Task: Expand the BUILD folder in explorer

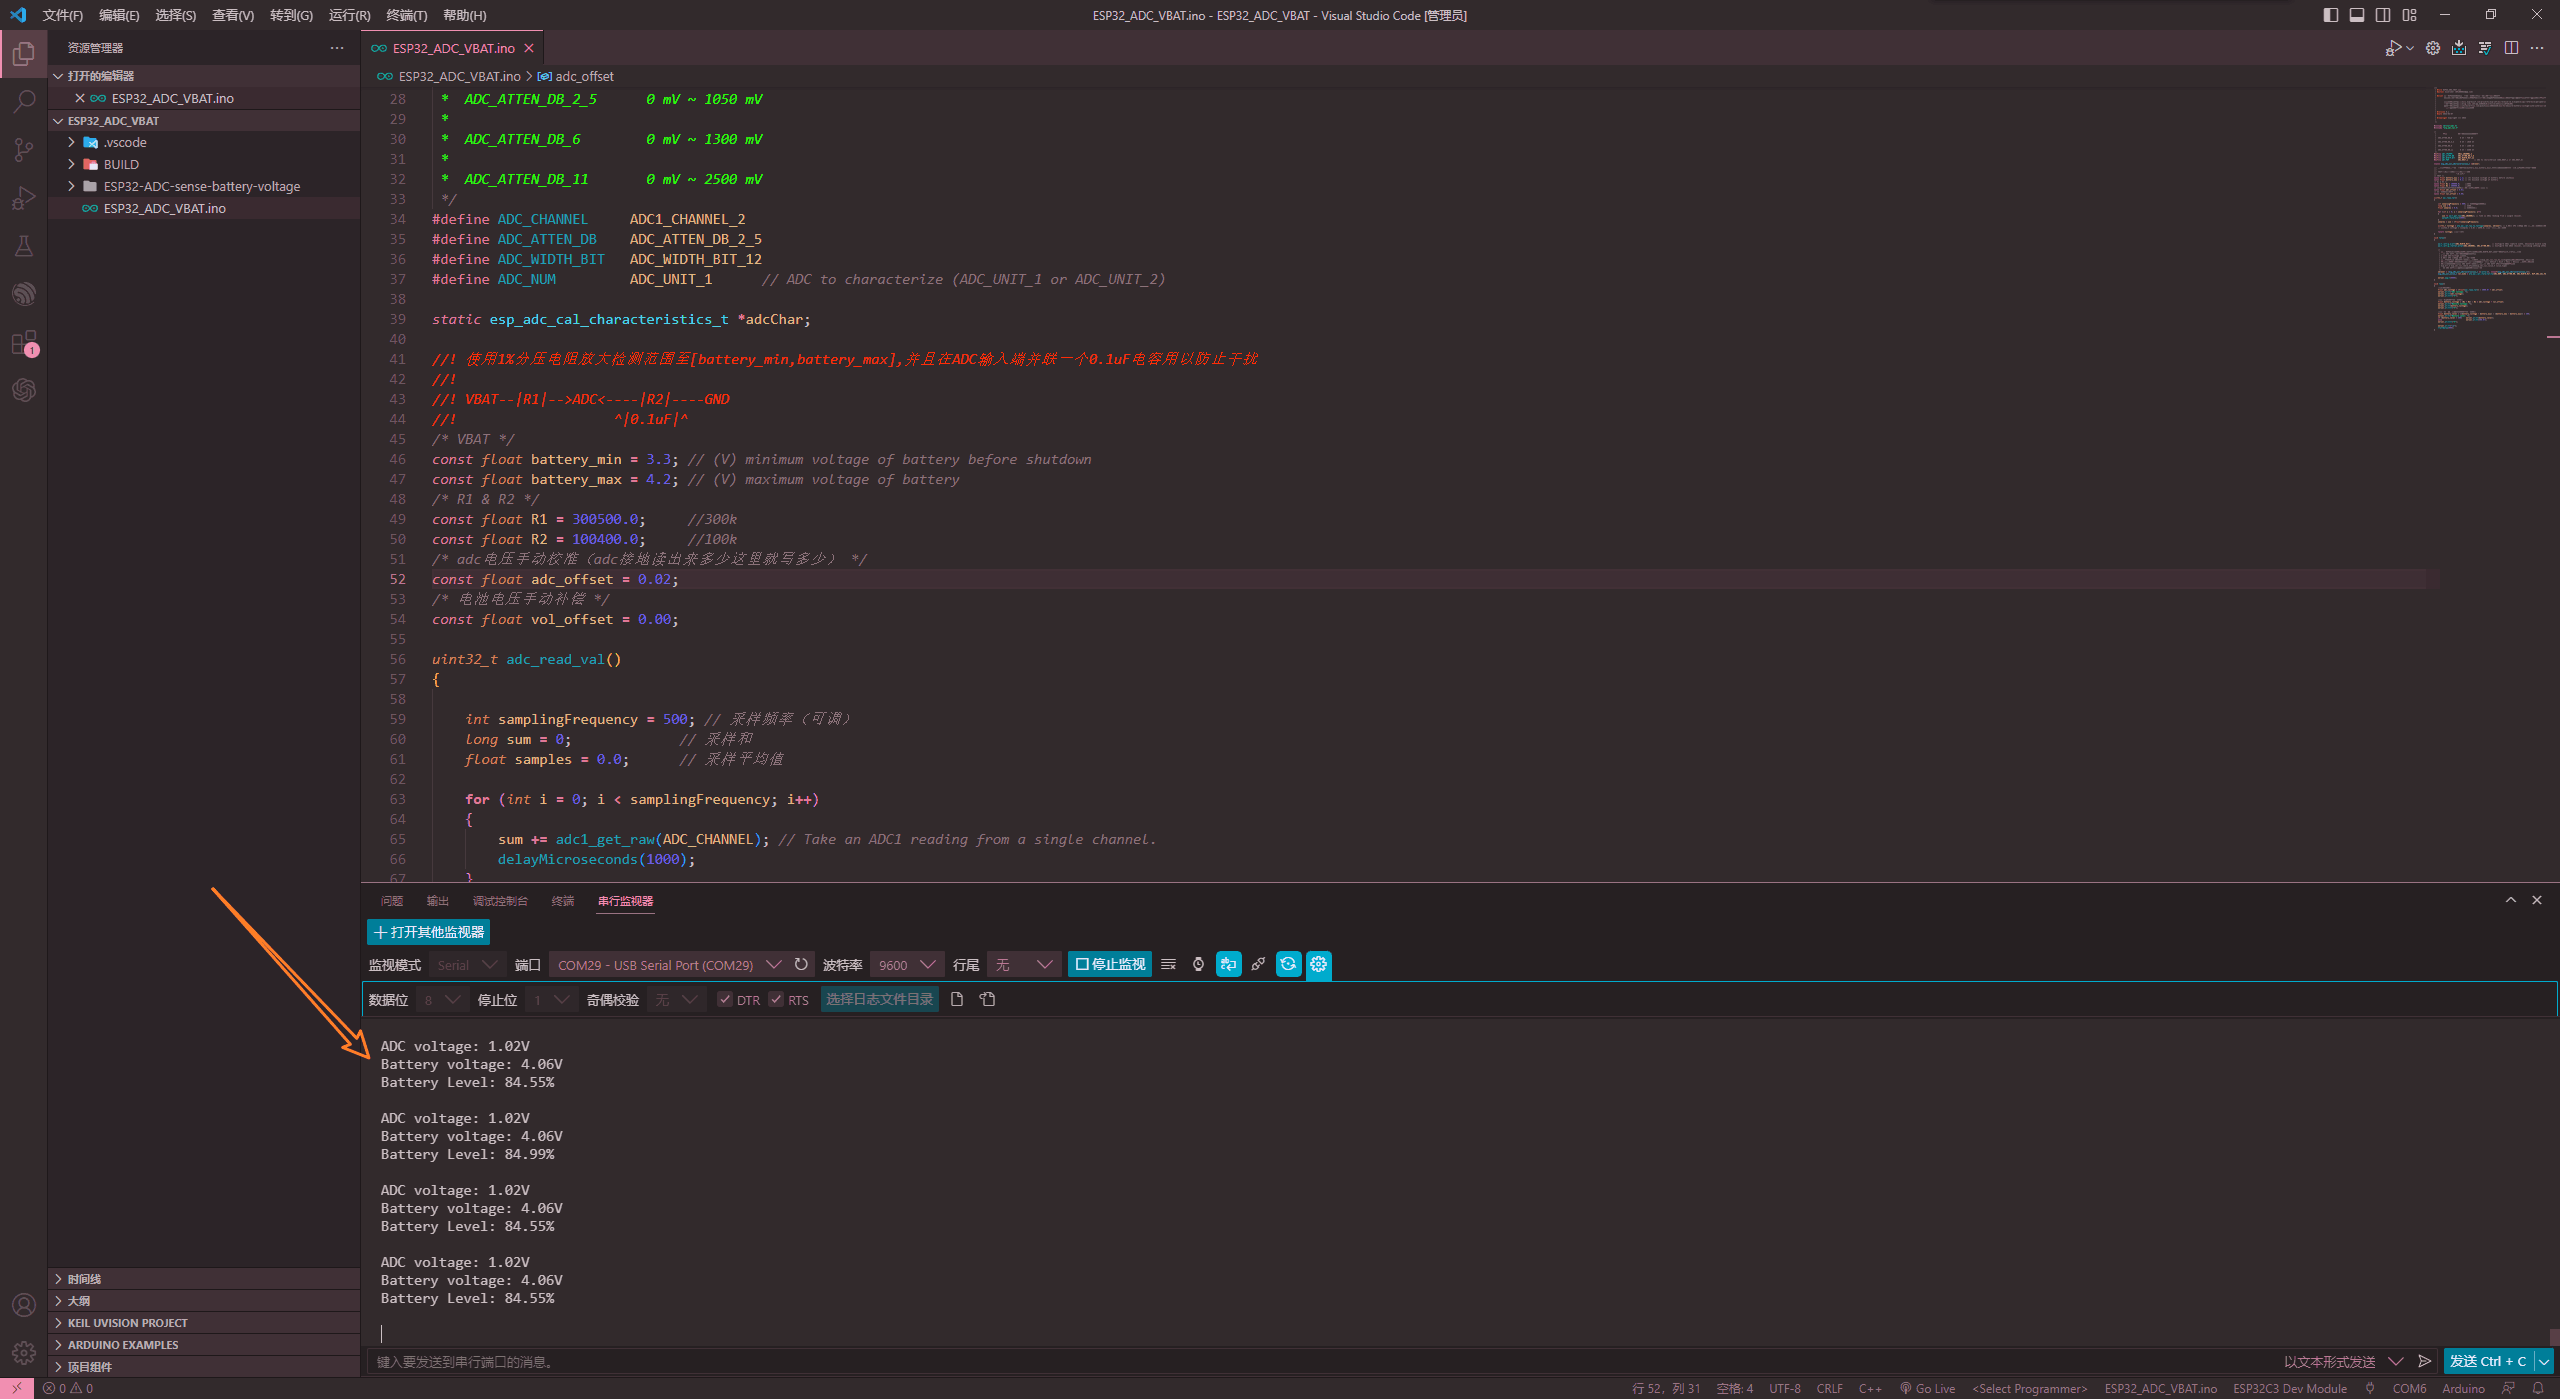Action: pos(121,164)
